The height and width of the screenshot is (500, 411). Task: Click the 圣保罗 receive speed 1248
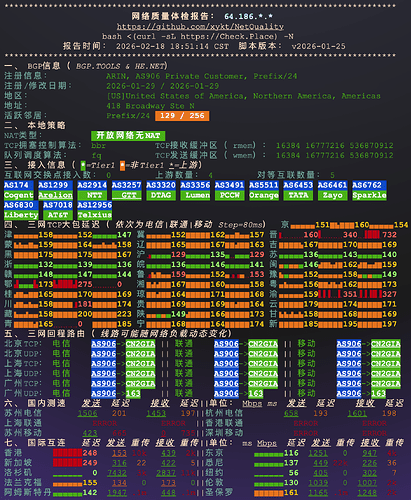(367, 492)
